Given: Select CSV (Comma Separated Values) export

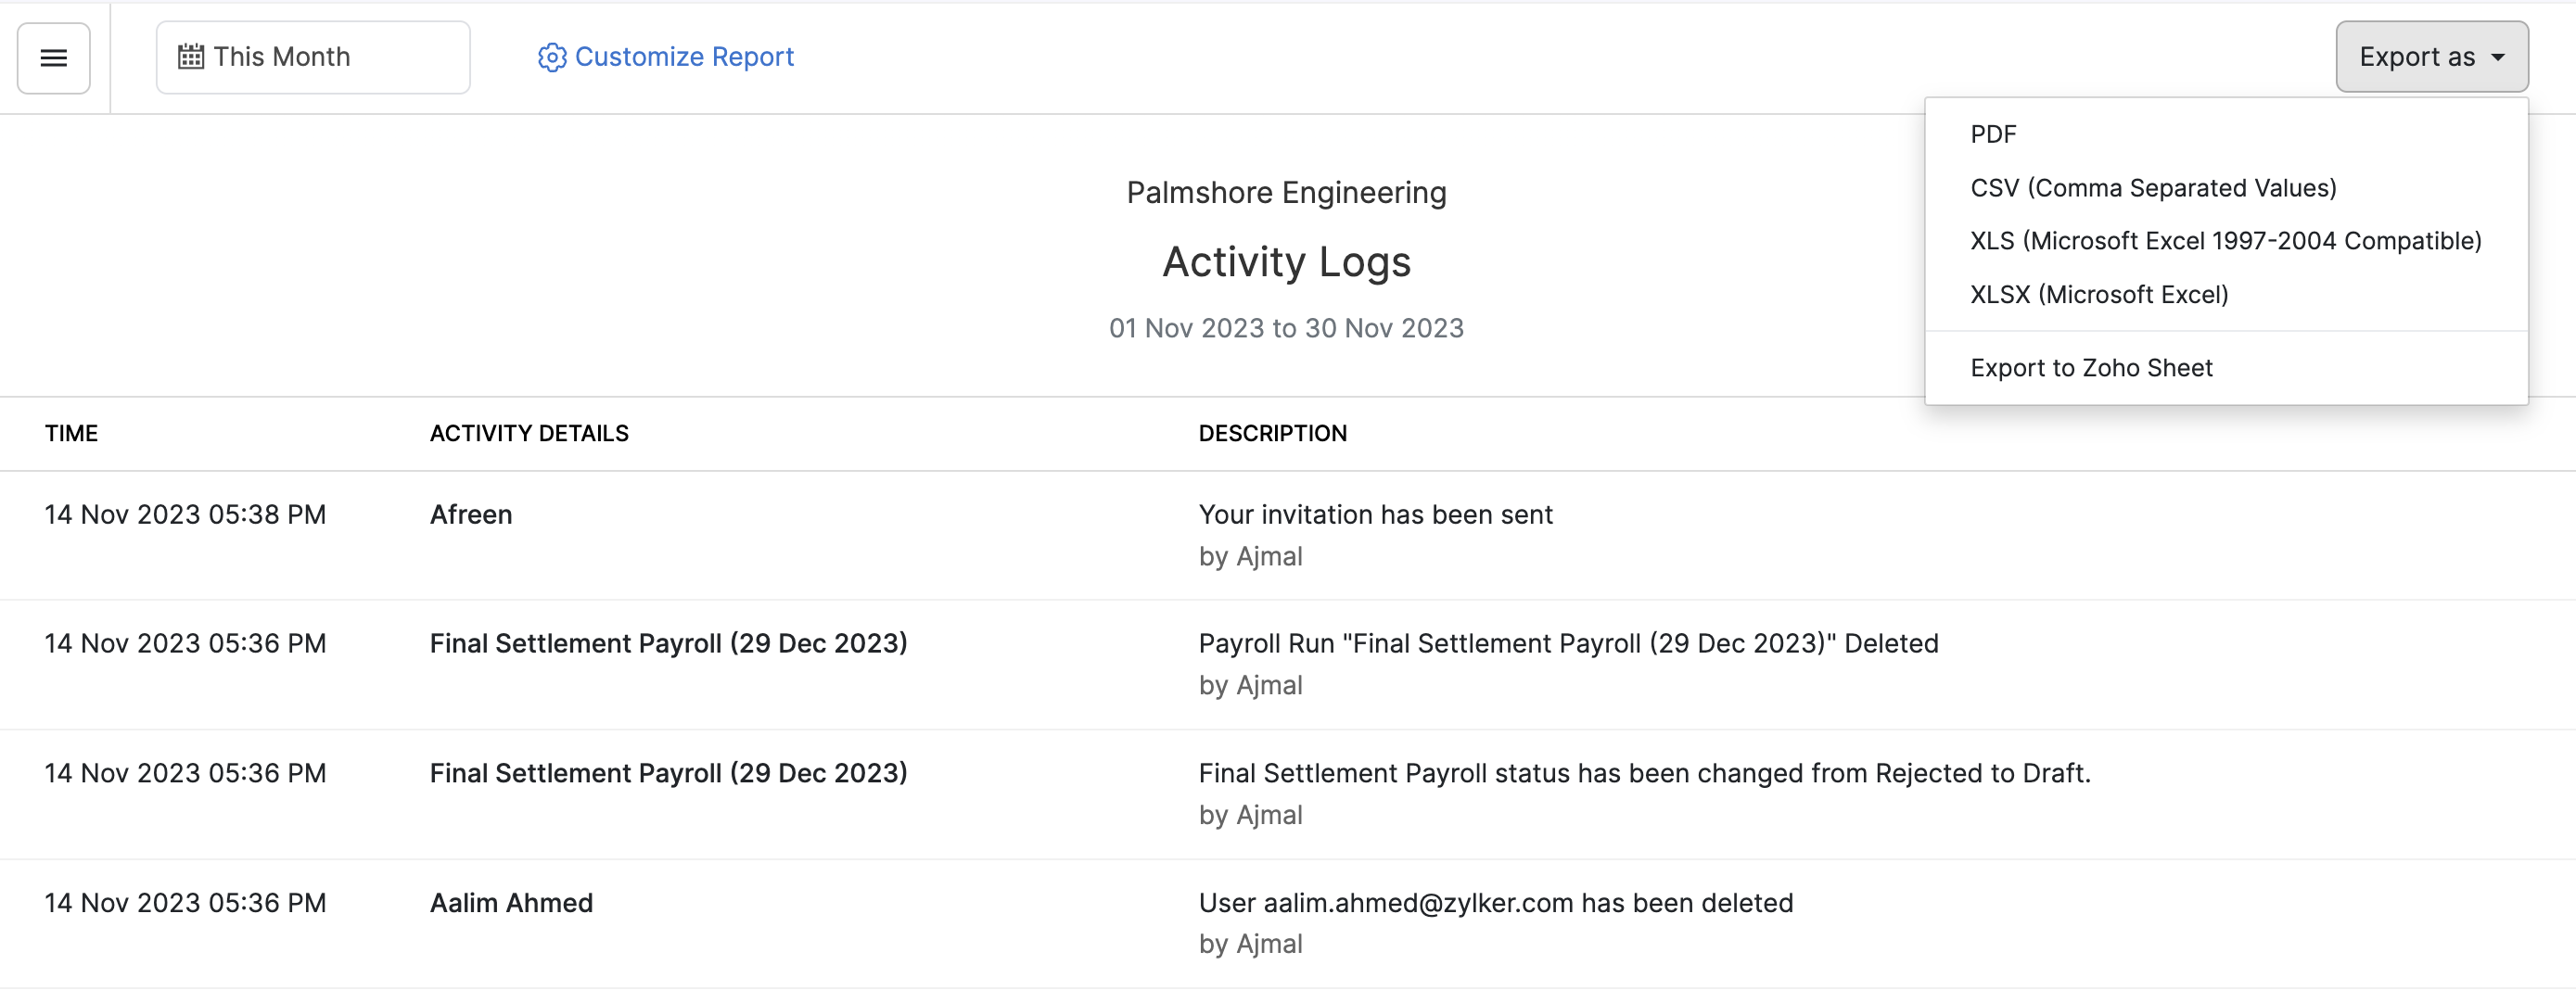Looking at the screenshot, I should pyautogui.click(x=2153, y=188).
